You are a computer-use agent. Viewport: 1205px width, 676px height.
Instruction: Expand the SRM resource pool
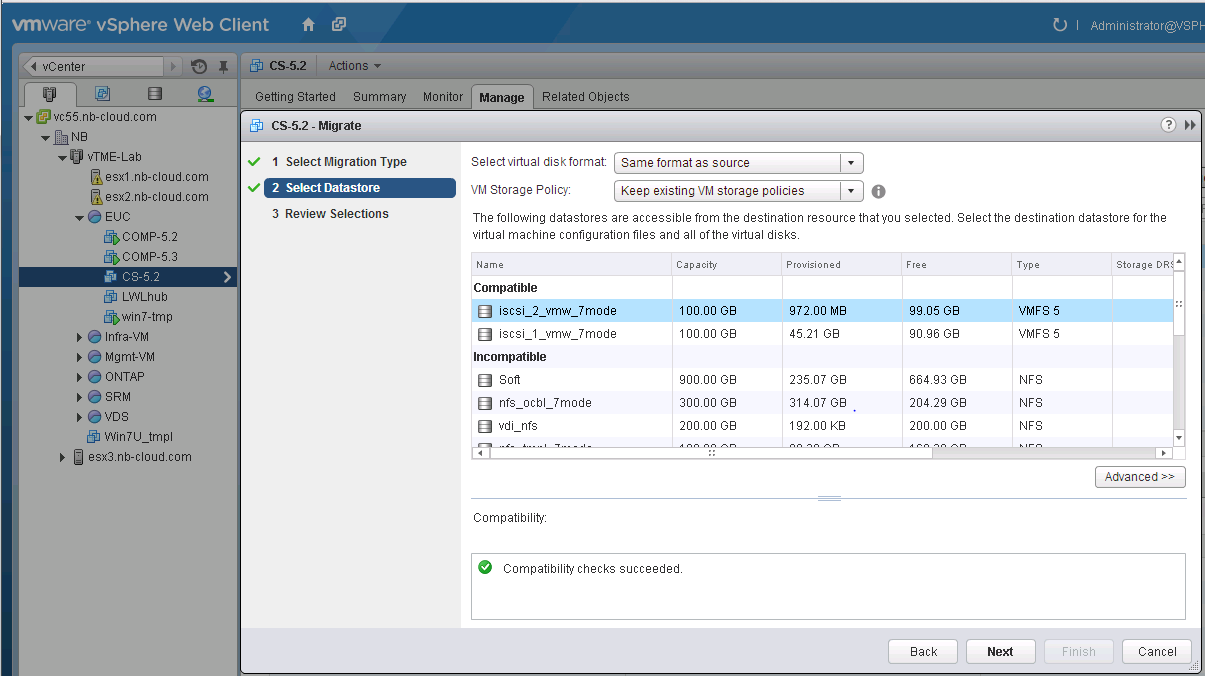click(79, 397)
